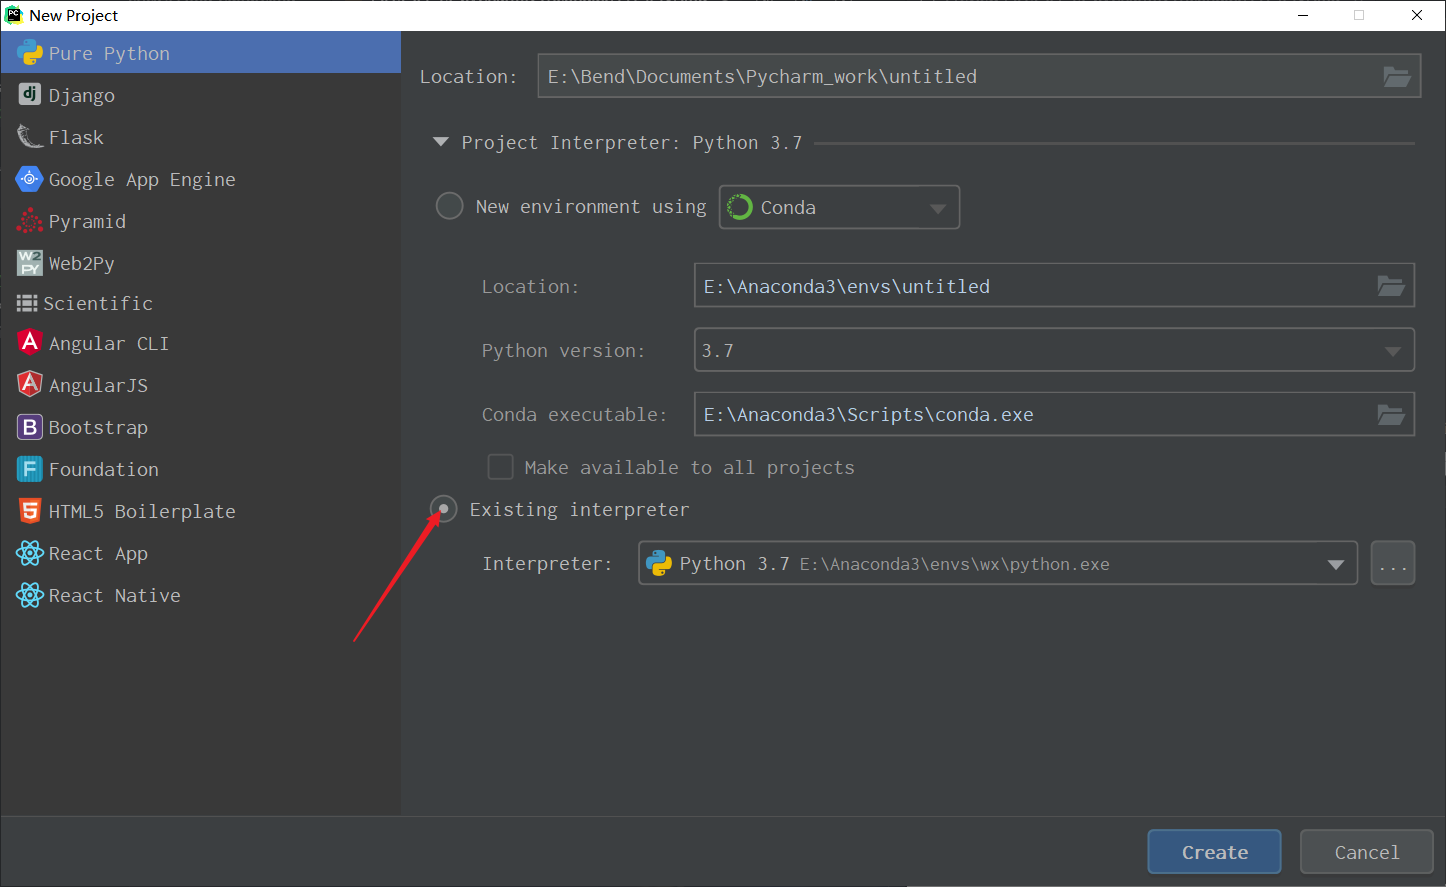Click the Web2Py project icon
Viewport: 1446px width, 887px height.
click(30, 263)
